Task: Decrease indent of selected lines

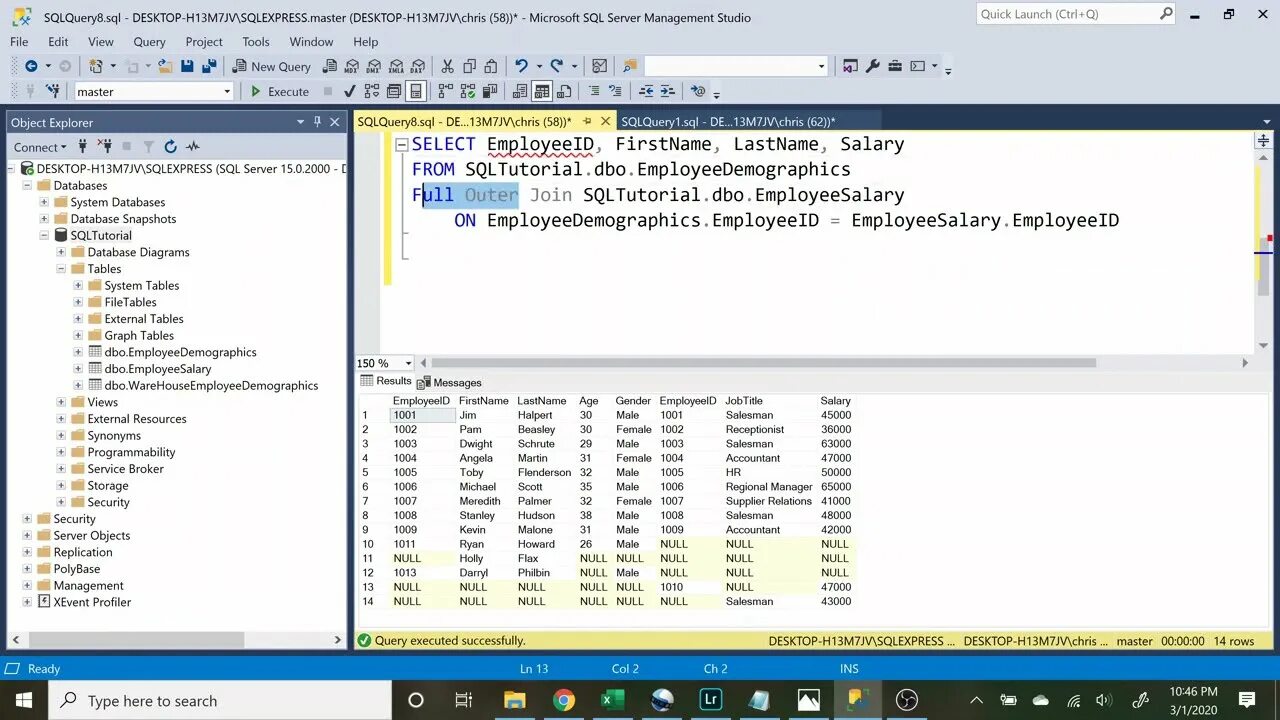Action: 646,91
